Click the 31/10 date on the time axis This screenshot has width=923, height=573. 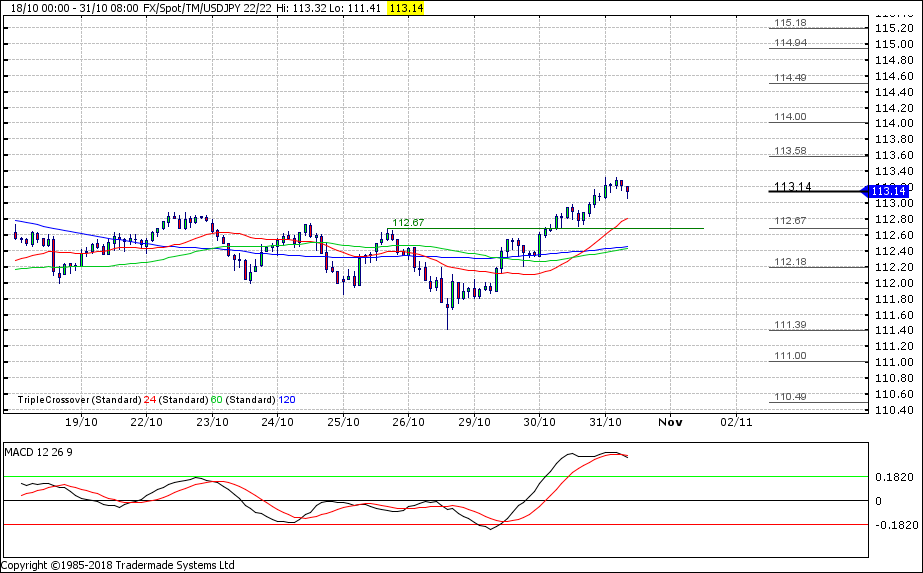point(605,422)
